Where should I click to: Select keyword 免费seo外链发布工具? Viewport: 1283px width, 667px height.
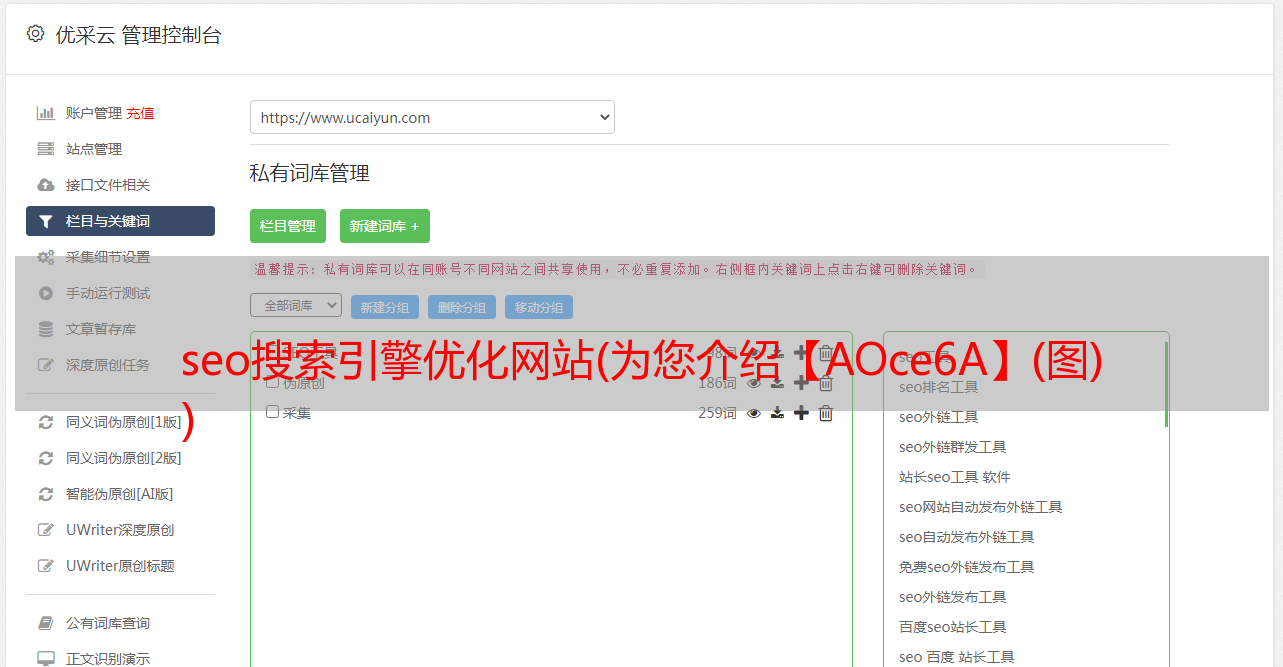pyautogui.click(x=966, y=567)
